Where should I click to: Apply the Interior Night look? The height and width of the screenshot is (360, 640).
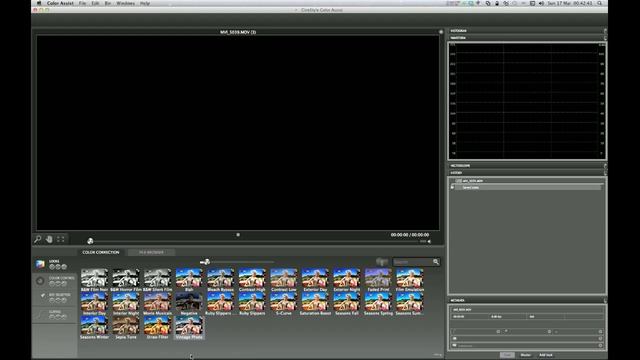(x=126, y=303)
